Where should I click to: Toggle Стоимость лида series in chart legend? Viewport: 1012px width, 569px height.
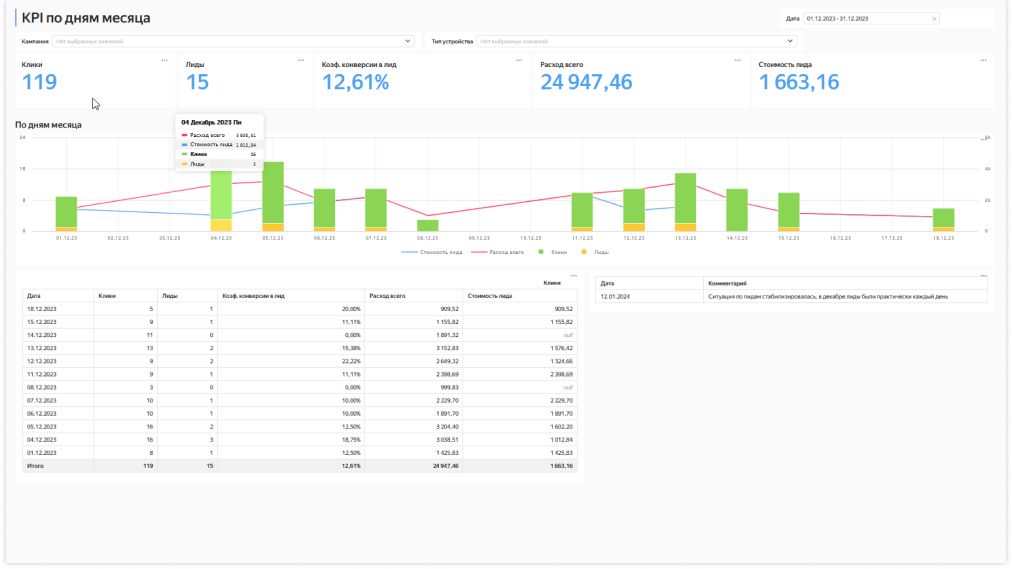click(x=432, y=252)
